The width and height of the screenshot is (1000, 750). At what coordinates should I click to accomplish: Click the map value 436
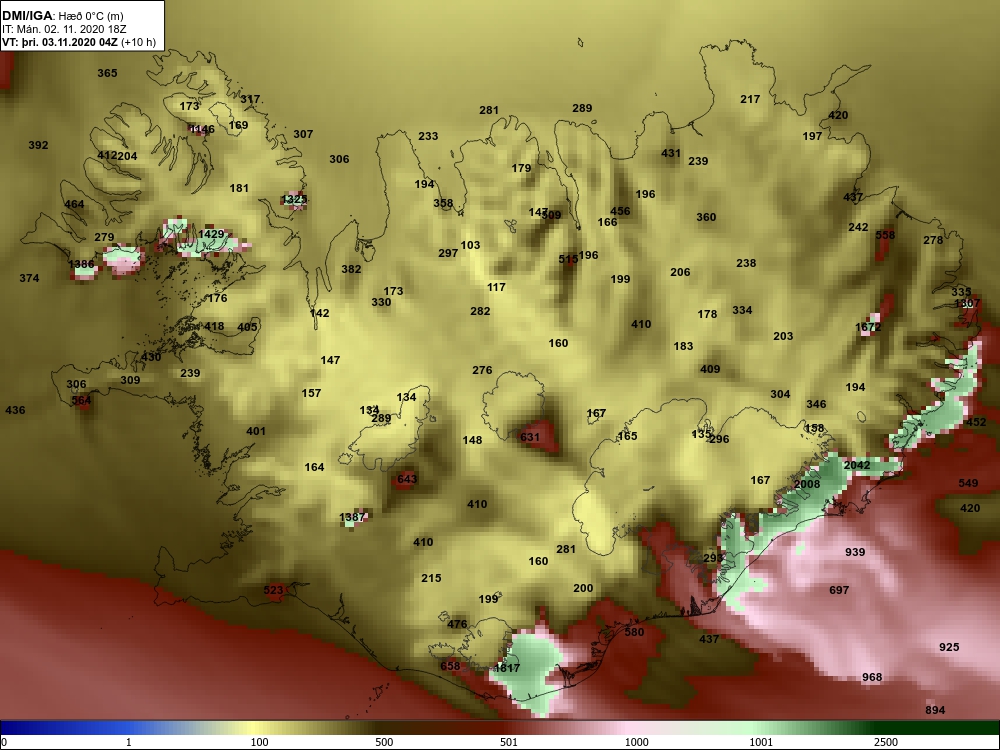click(15, 410)
